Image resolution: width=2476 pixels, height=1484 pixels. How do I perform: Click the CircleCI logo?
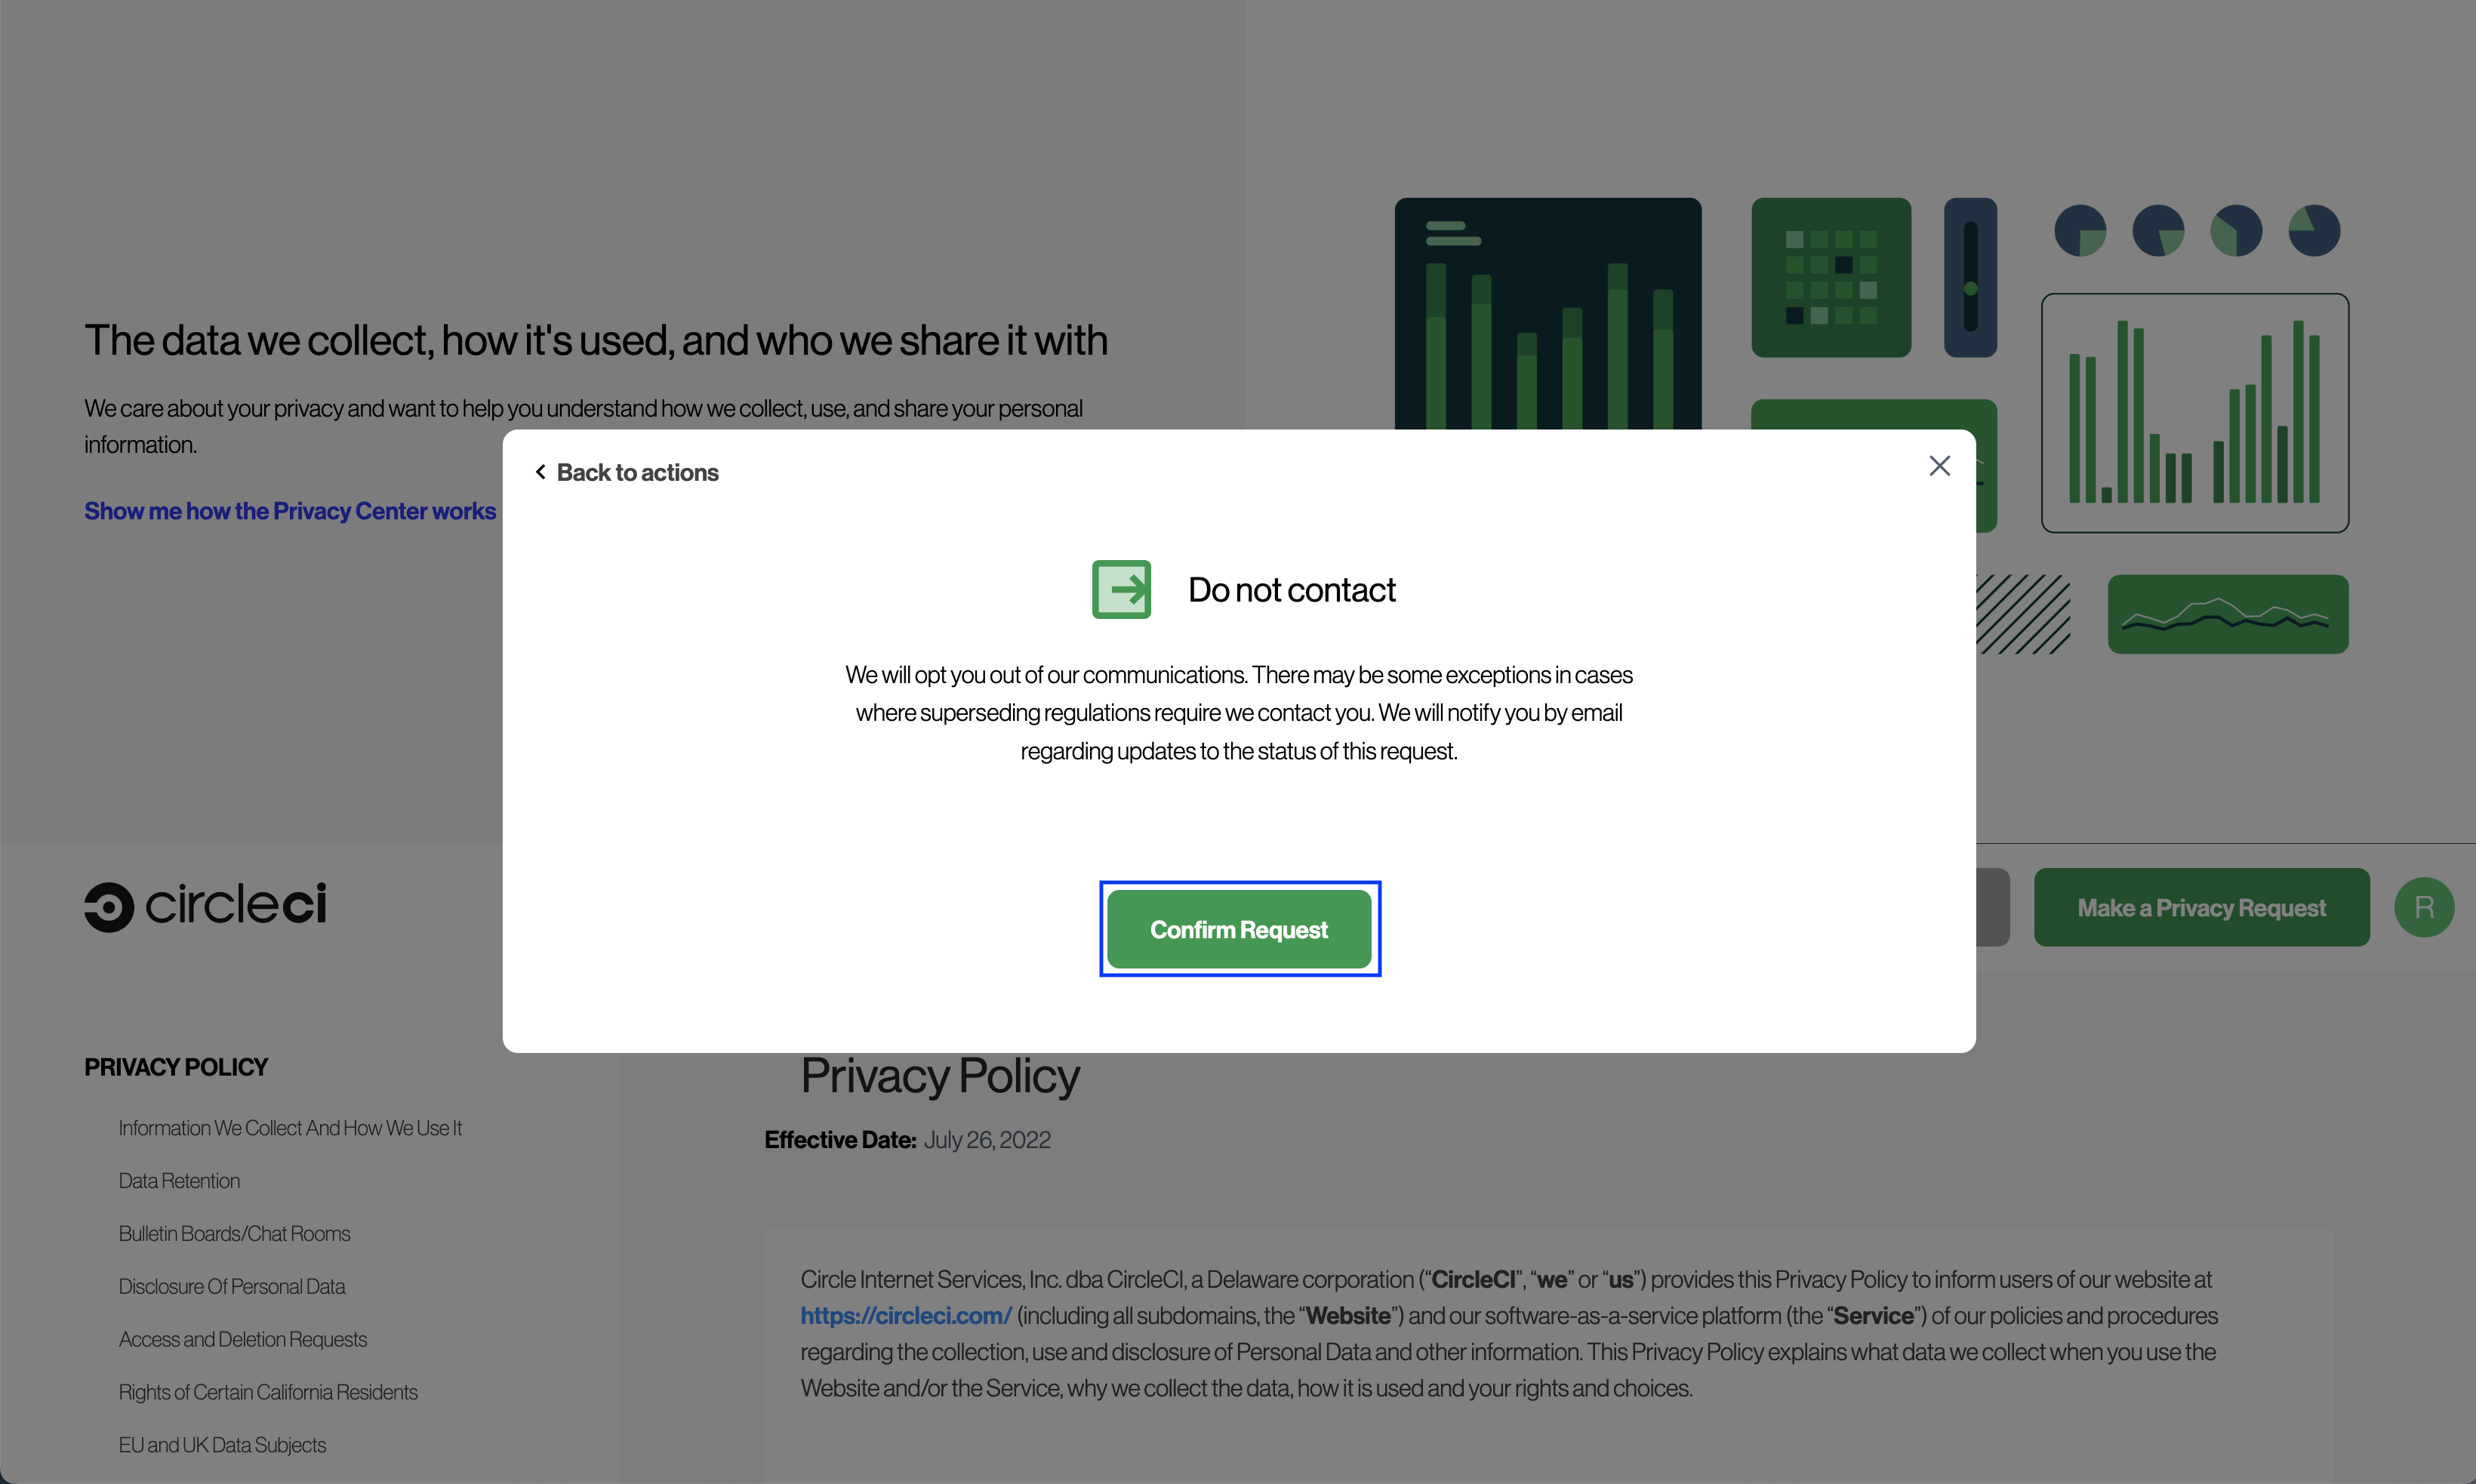[x=205, y=906]
